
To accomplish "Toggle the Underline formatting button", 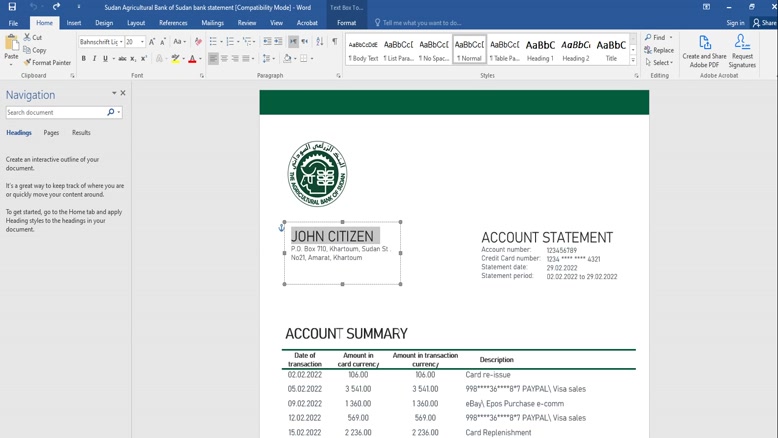I will (105, 59).
